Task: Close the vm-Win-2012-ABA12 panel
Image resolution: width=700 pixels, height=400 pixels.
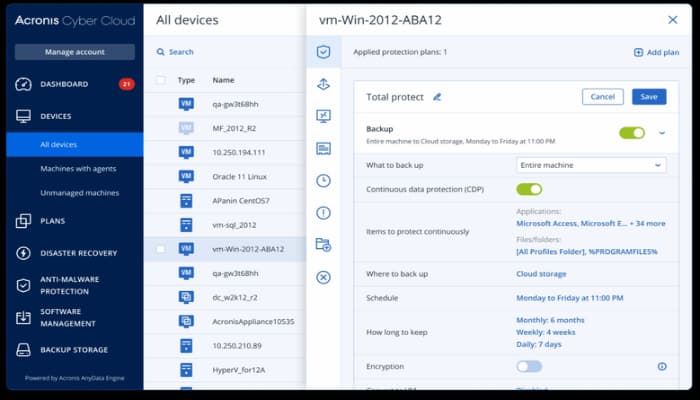Action: pos(672,20)
